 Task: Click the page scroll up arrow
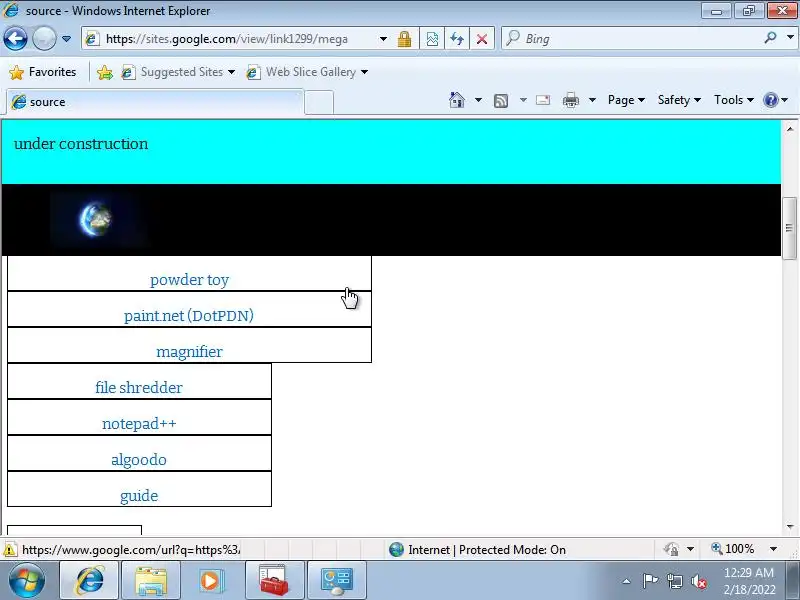point(789,129)
